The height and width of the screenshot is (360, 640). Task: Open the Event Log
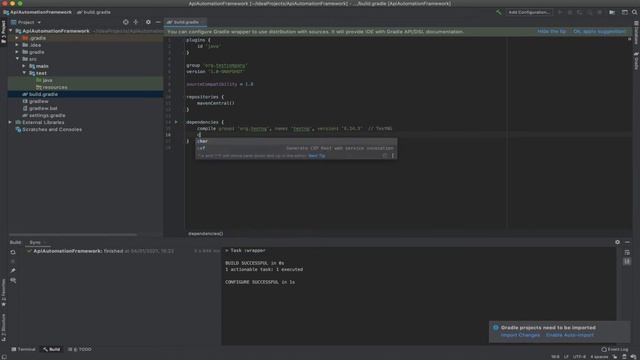click(615, 349)
